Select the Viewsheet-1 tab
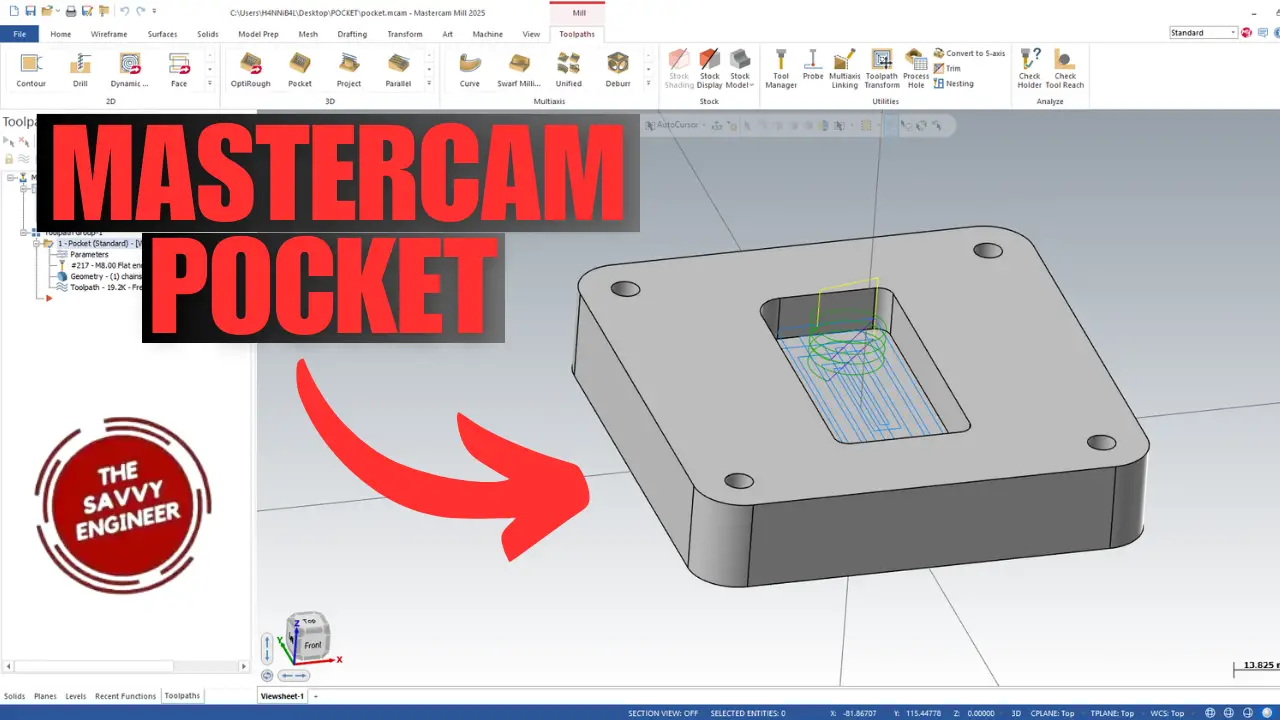Viewport: 1280px width, 720px height. click(x=282, y=696)
